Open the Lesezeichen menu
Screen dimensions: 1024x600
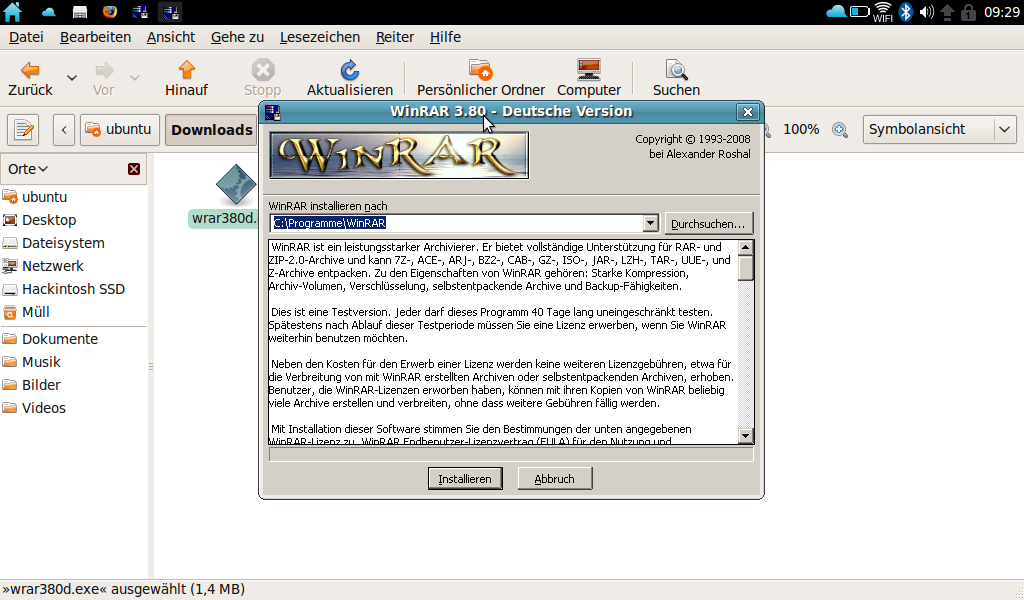coord(319,37)
